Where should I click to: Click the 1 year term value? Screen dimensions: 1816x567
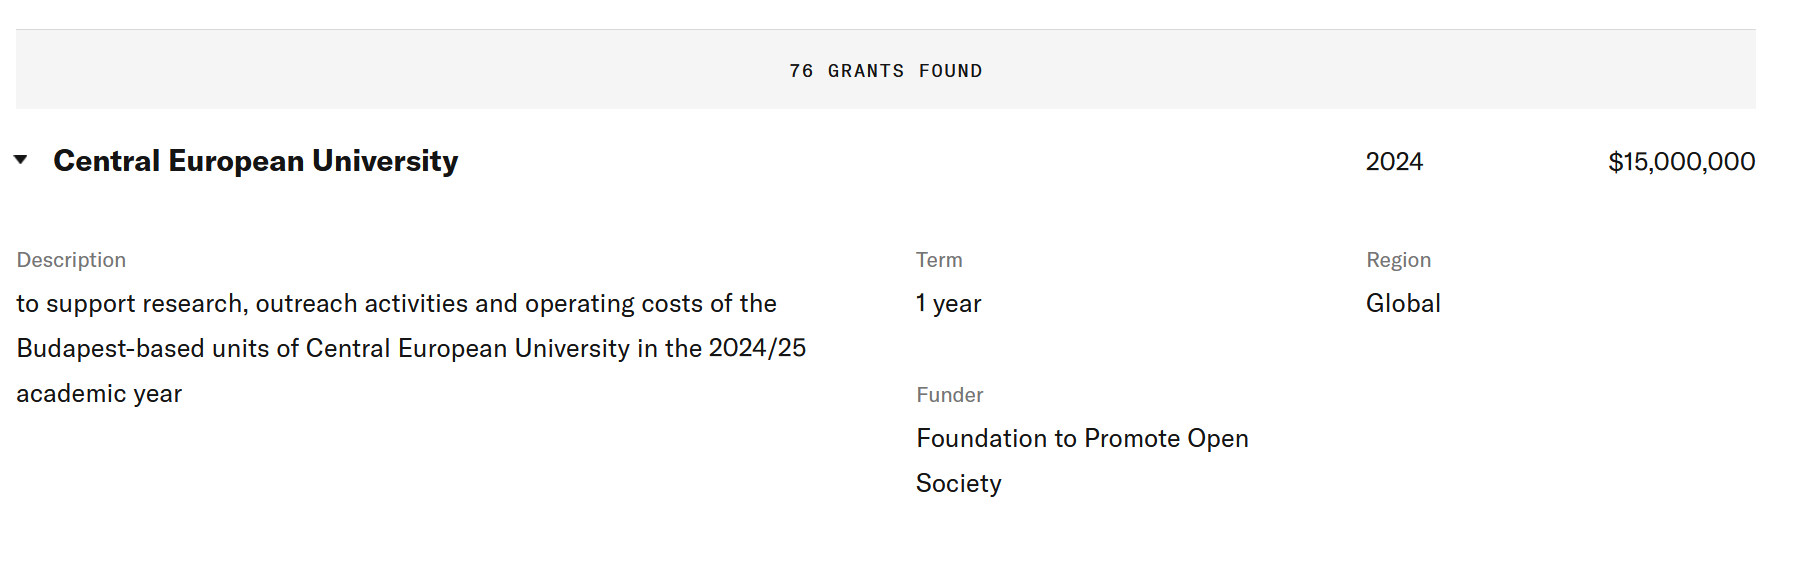pyautogui.click(x=948, y=304)
